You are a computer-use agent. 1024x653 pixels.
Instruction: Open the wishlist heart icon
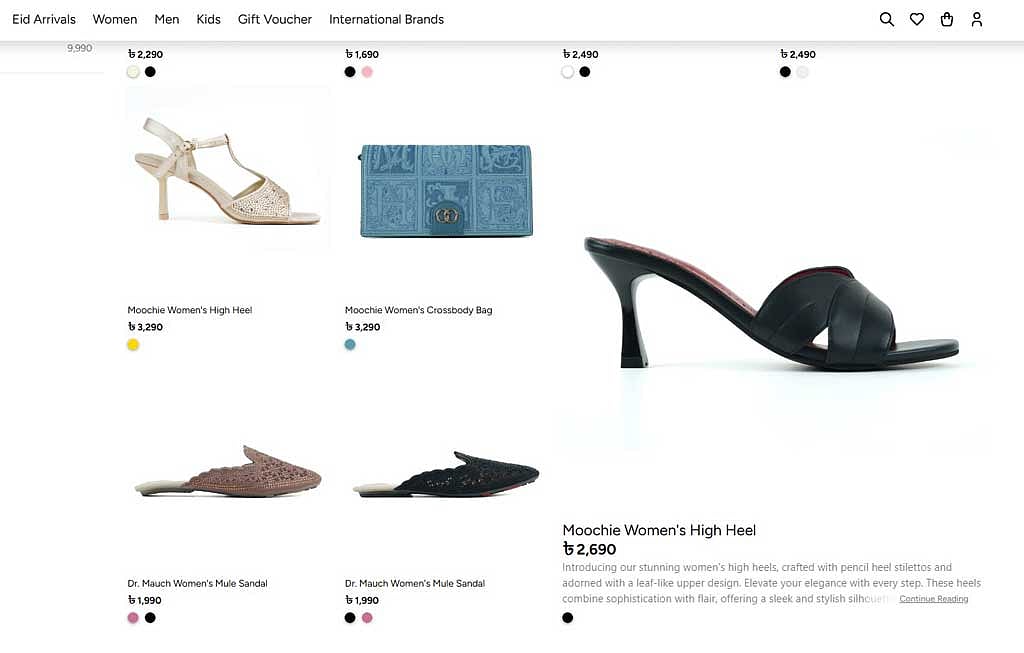tap(917, 20)
